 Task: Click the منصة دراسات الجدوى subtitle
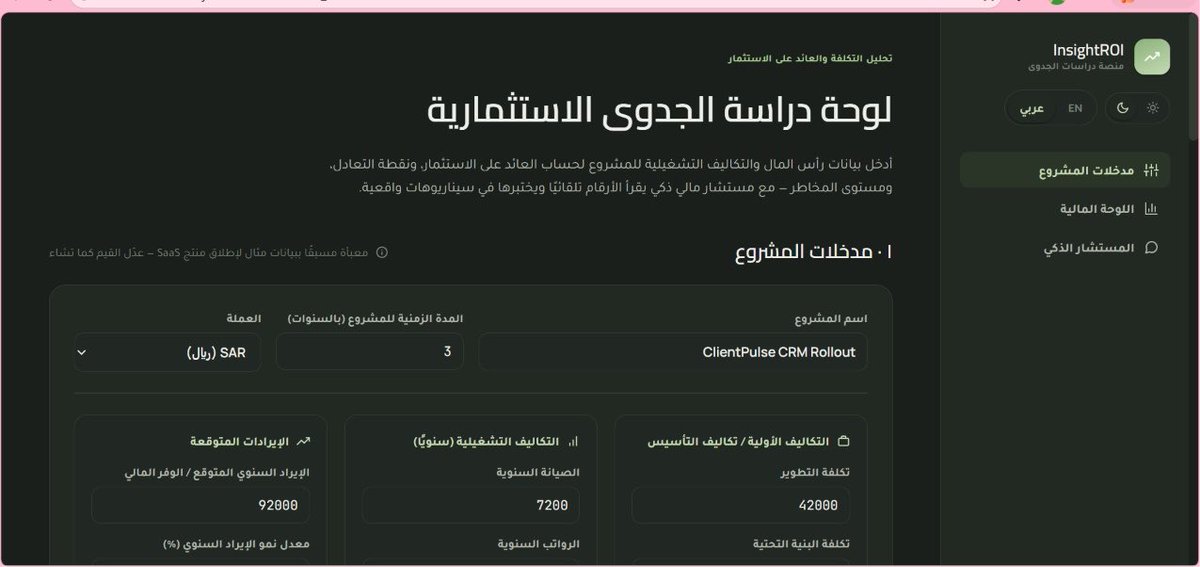pos(1076,66)
